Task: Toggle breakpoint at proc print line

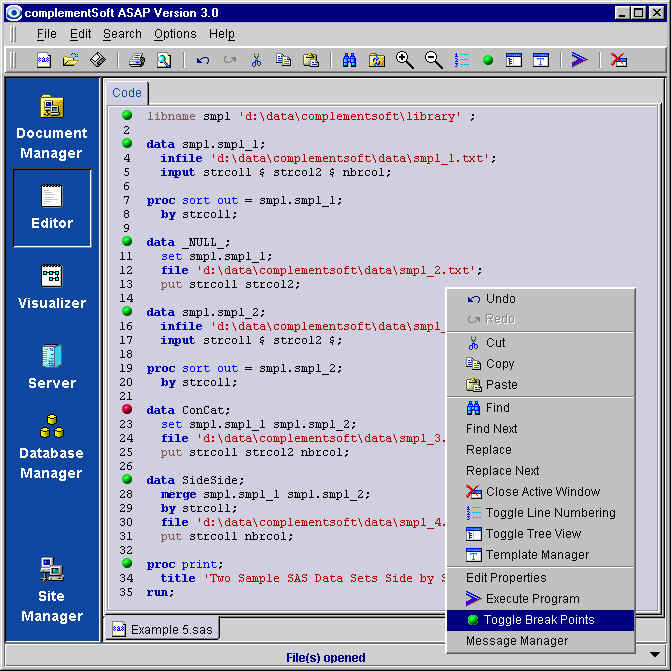Action: 127,563
